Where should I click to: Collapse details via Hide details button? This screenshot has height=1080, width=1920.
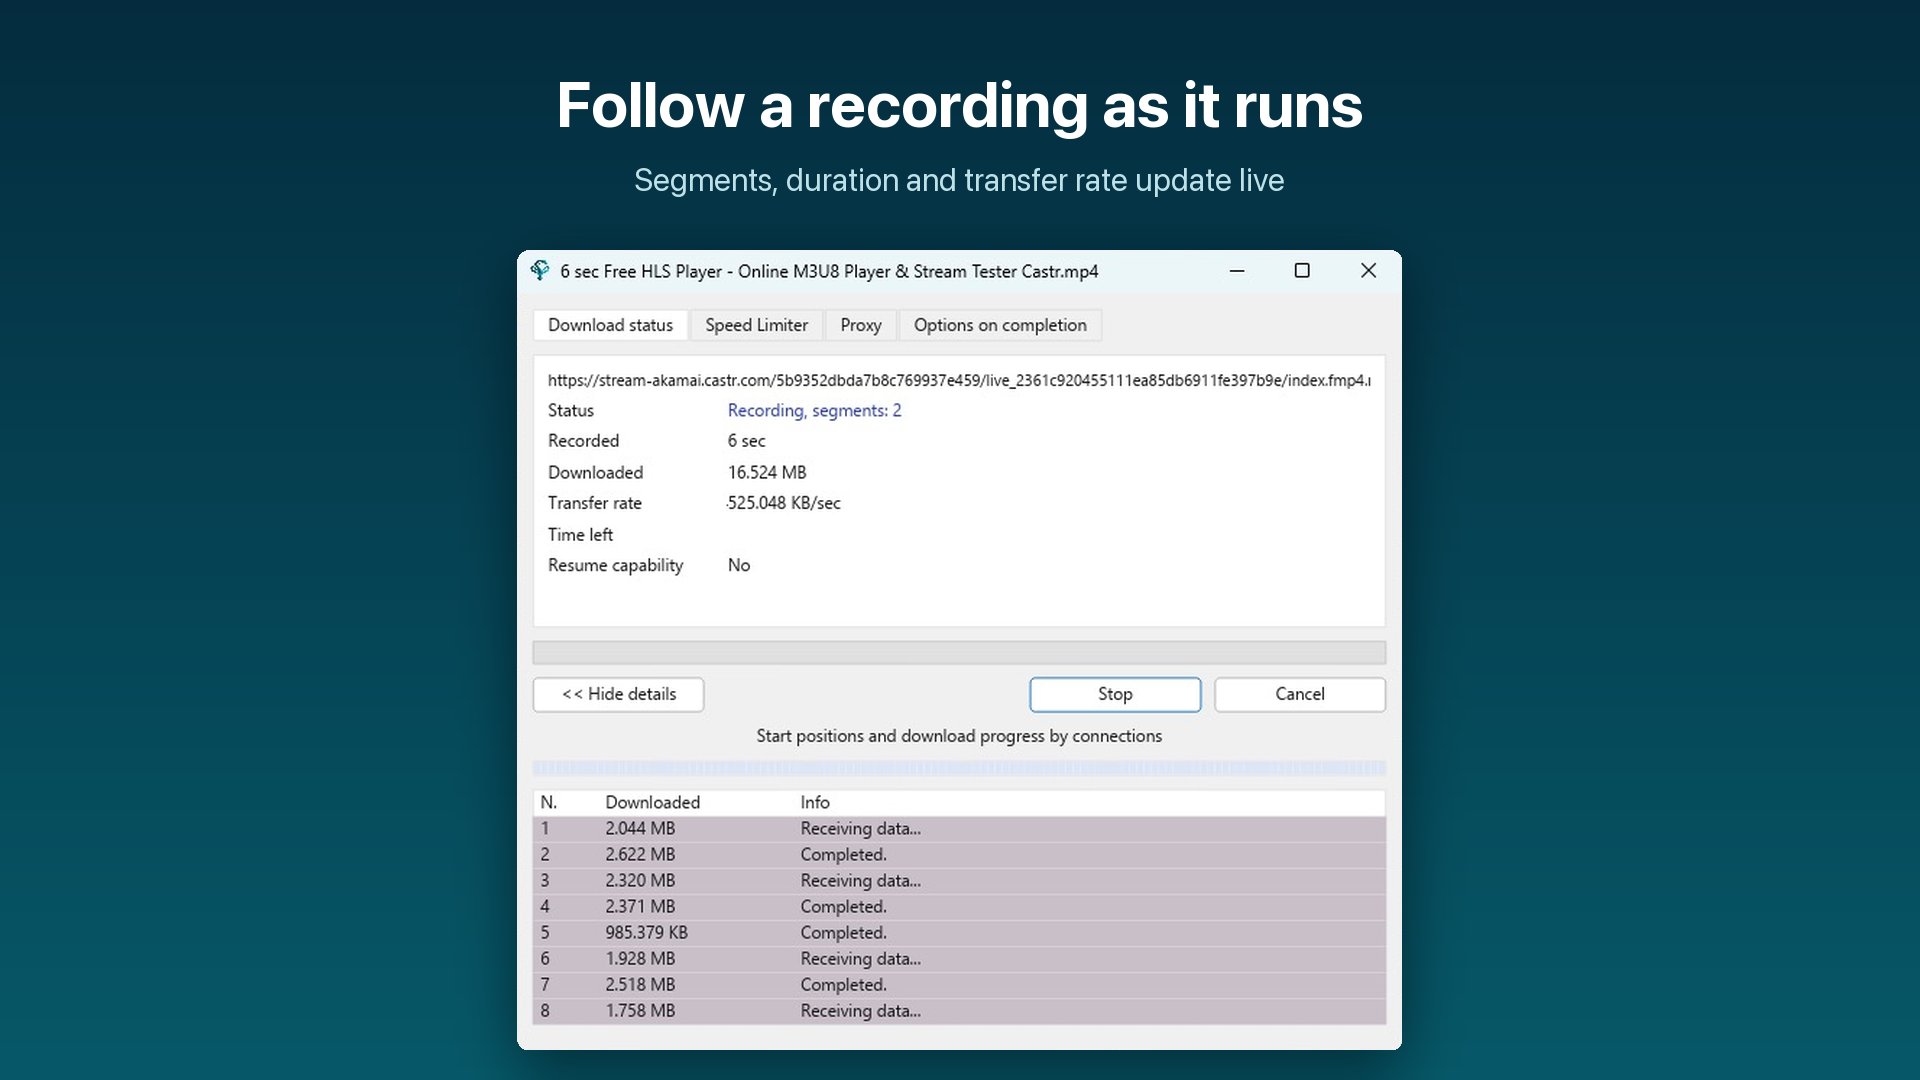coord(618,694)
